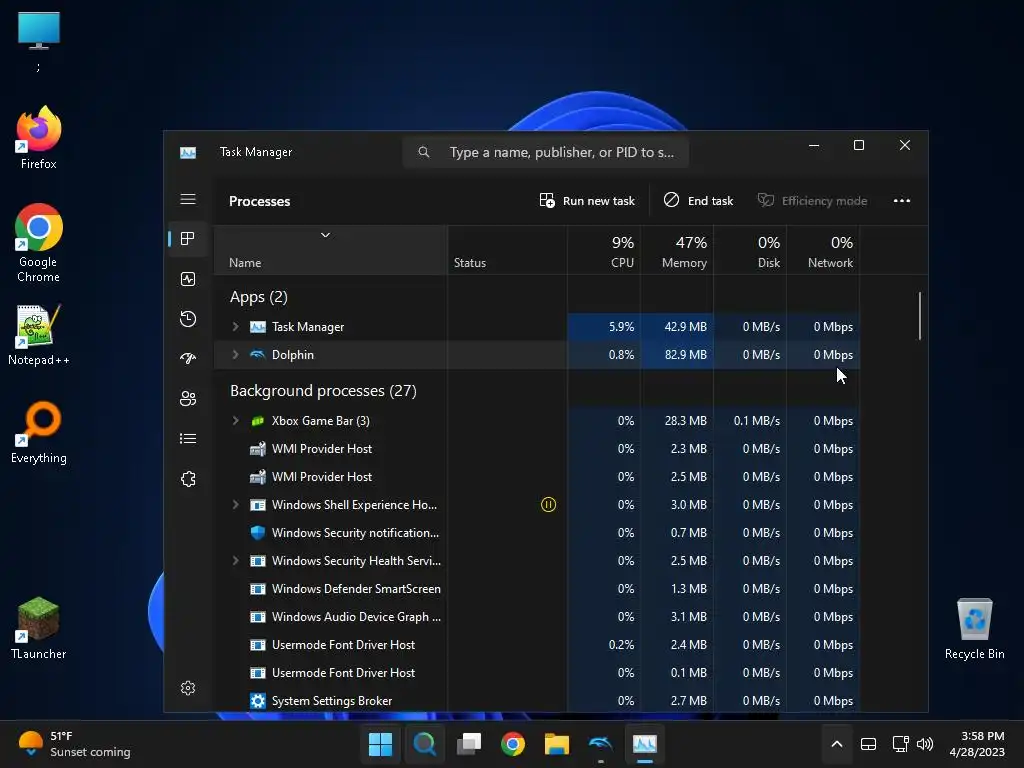This screenshot has height=768, width=1024.
Task: Select the first WMI Provider Host row (2.3 MB)
Action: pos(536,449)
